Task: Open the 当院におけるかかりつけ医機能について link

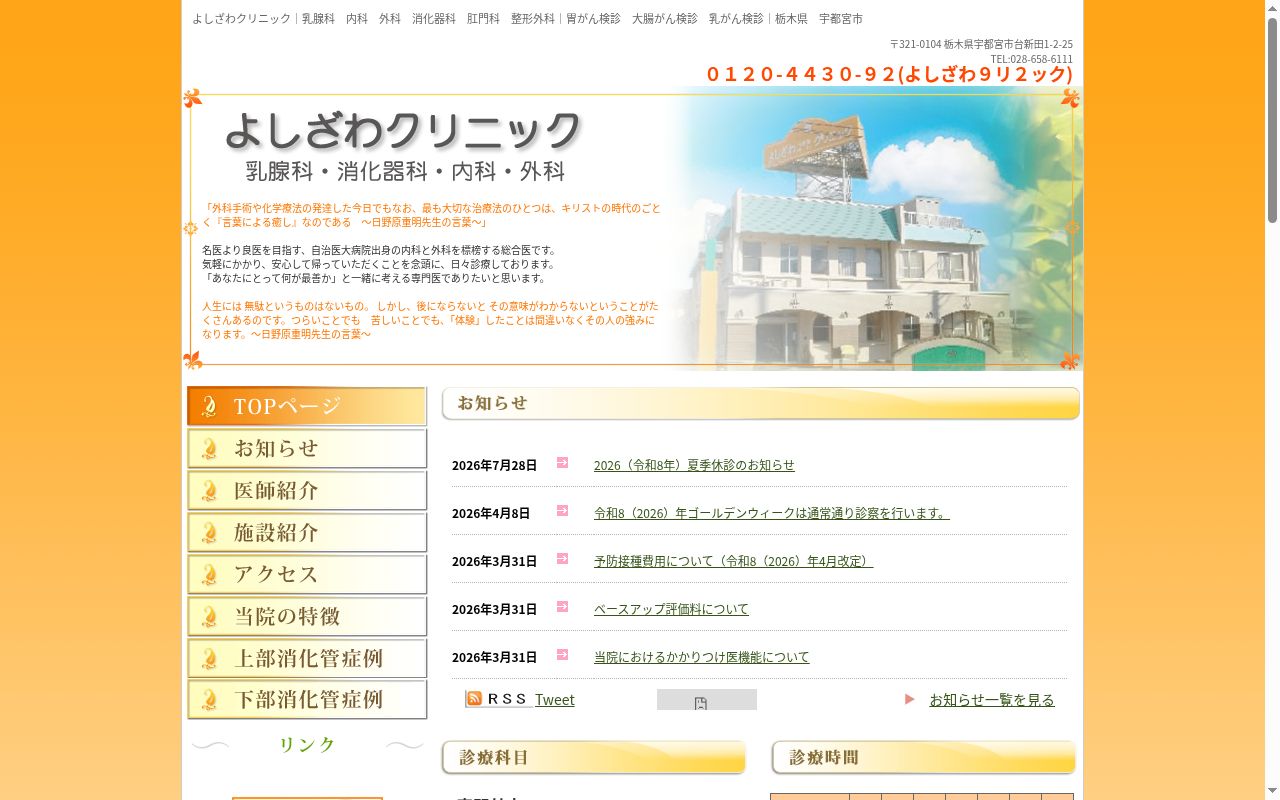Action: click(x=702, y=657)
